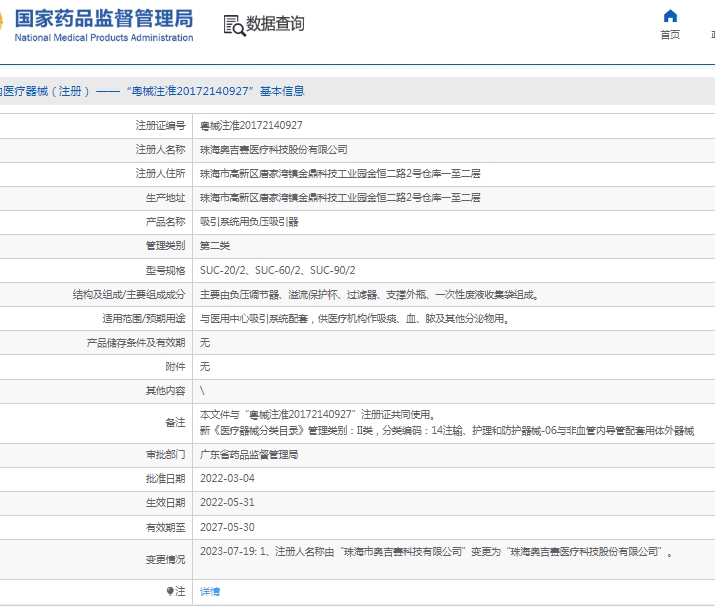Screen dimensions: 715x611
Task: Open the 详情 link in 注 row
Action: [210, 592]
